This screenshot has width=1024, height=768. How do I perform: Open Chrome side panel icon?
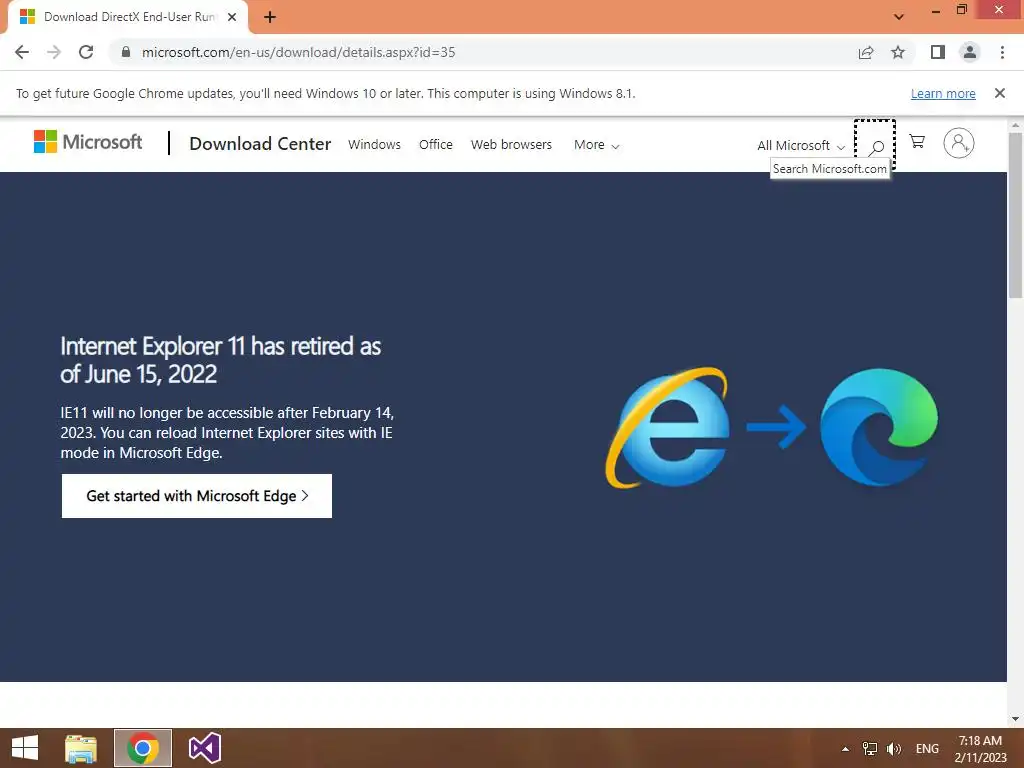[938, 52]
